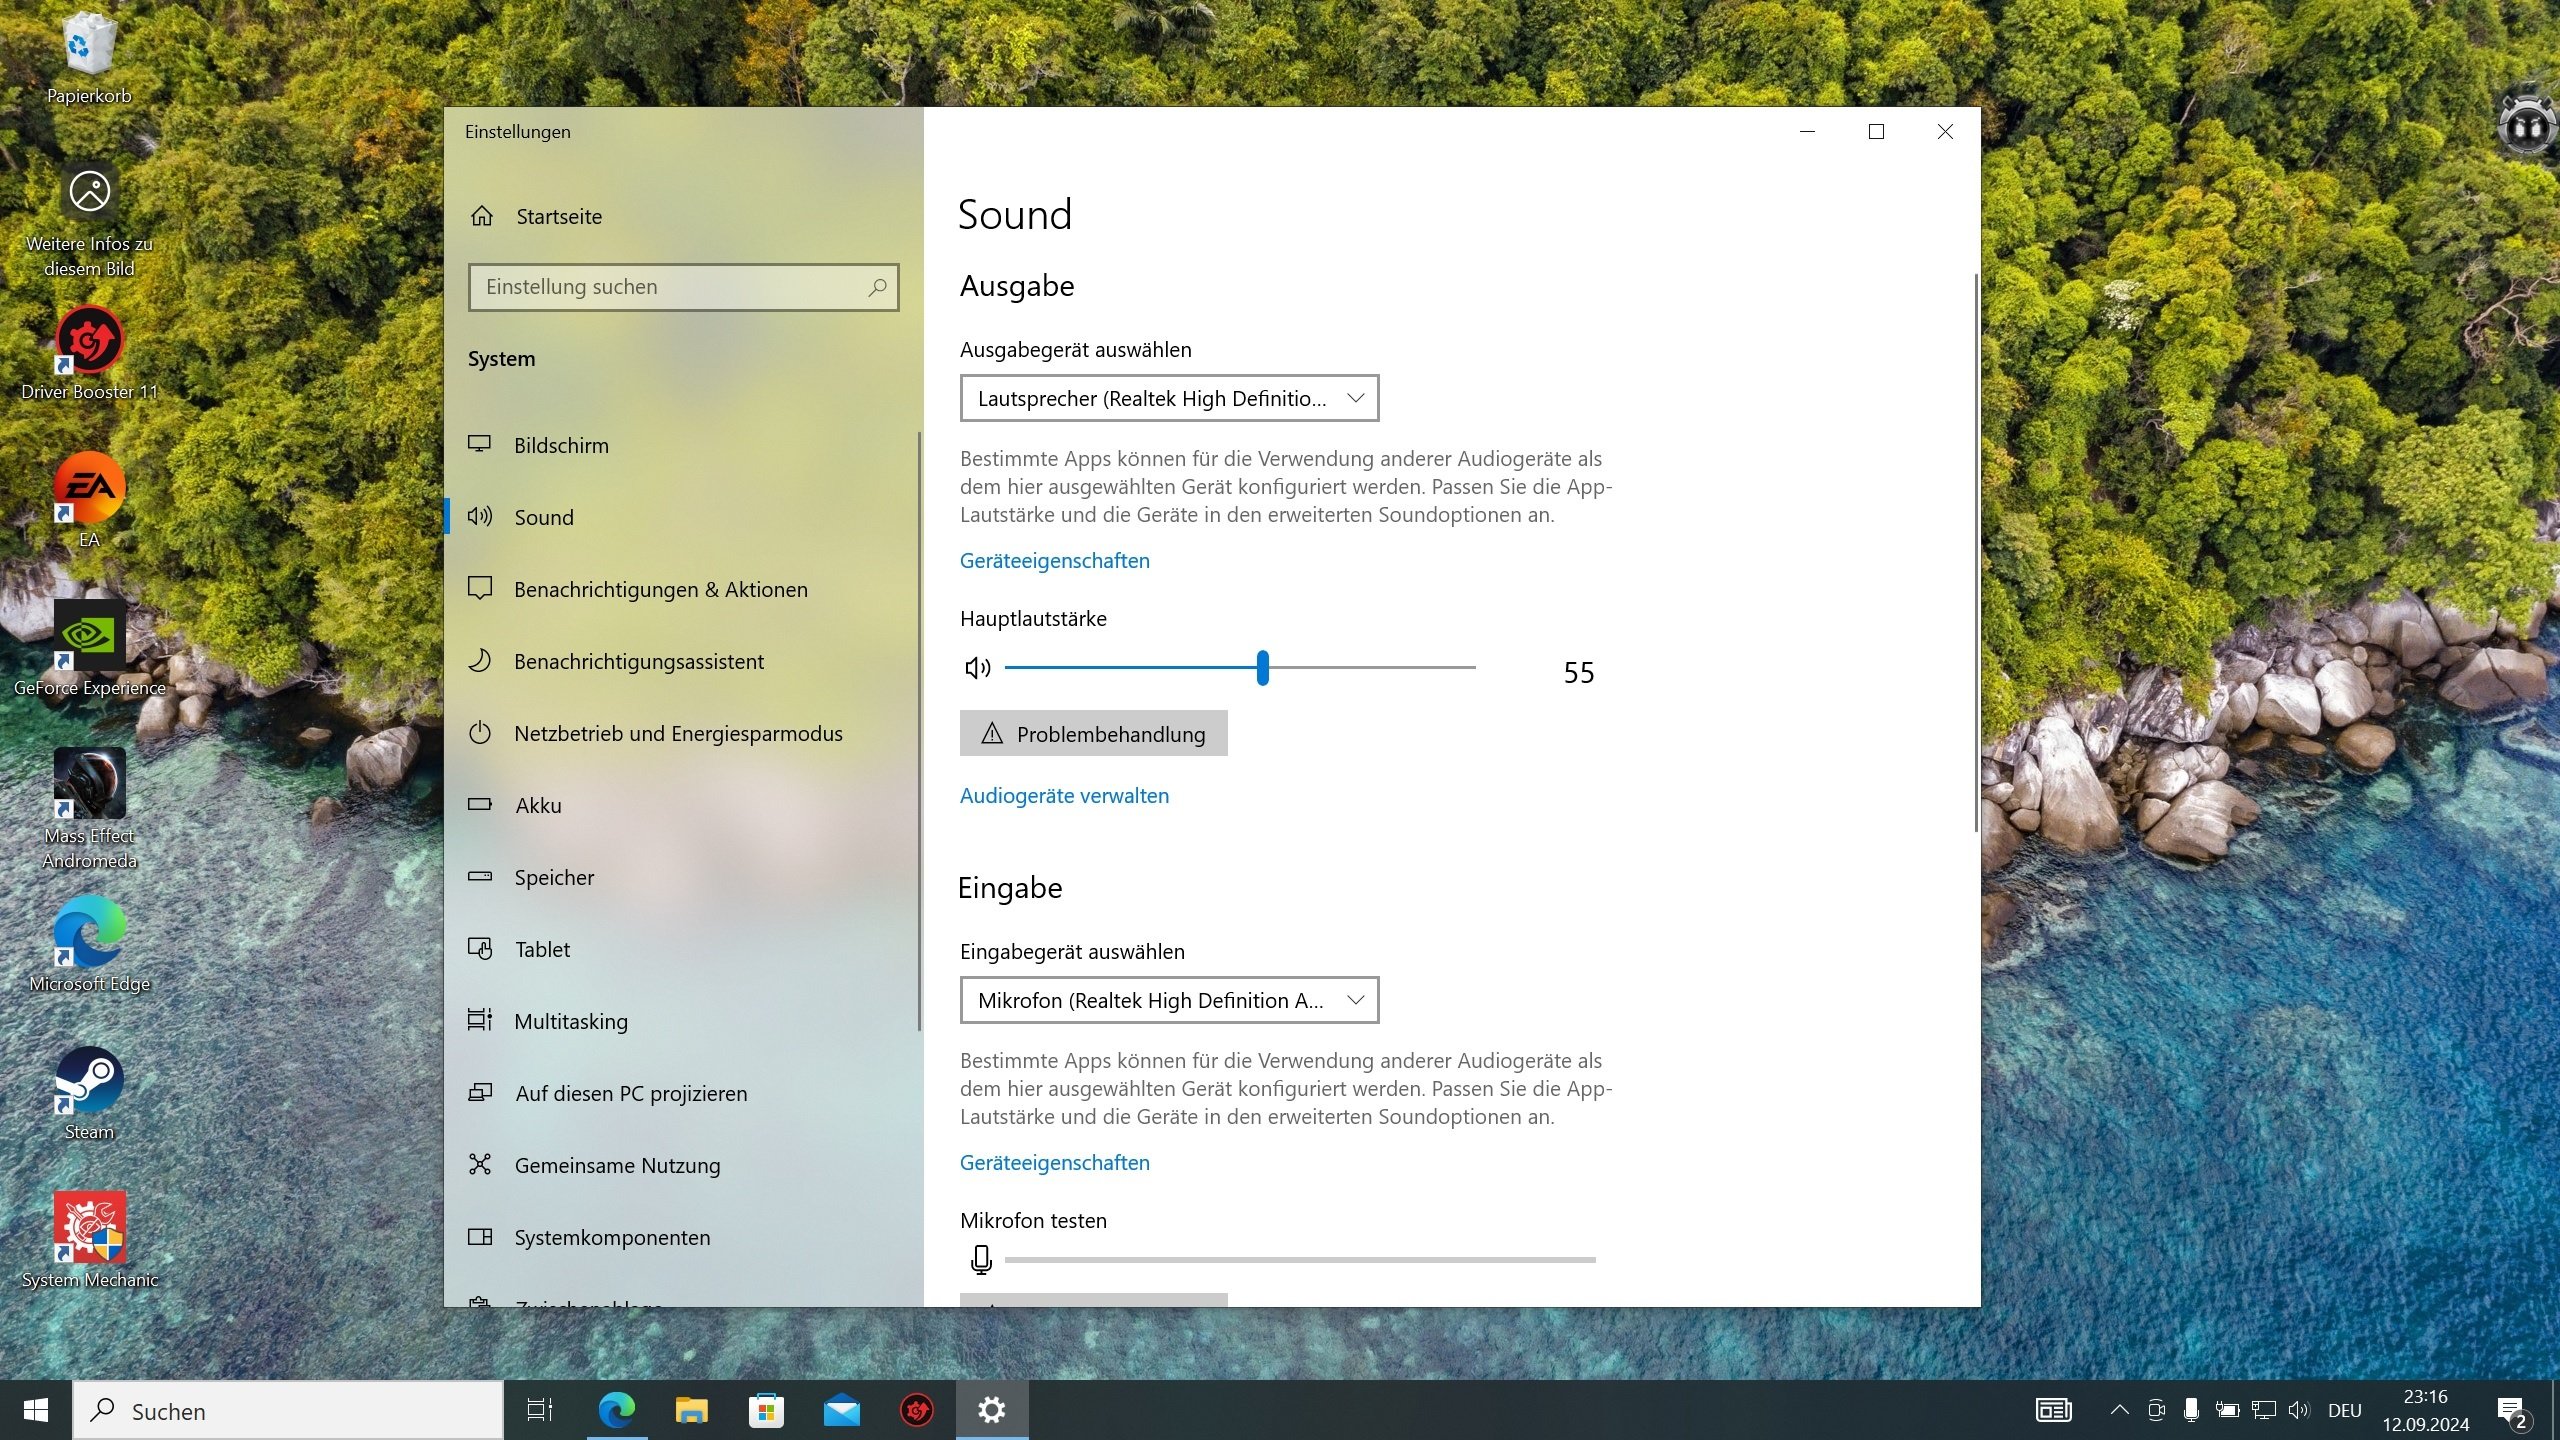The height and width of the screenshot is (1440, 2560).
Task: Show hidden tray icons chevron
Action: [2119, 1411]
